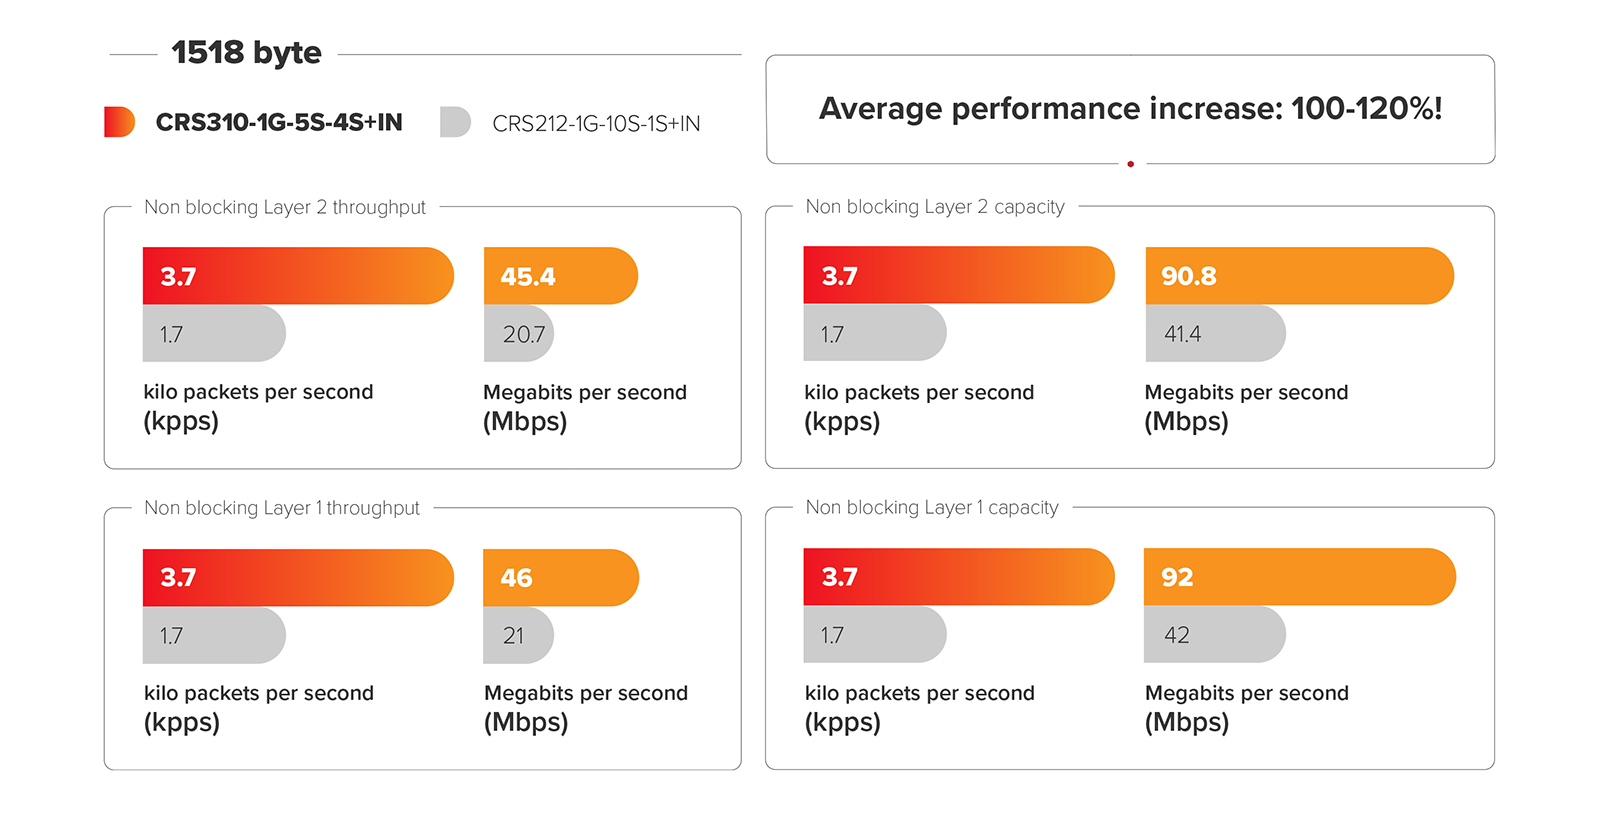Image resolution: width=1600 pixels, height=822 pixels.
Task: Click the 1518 byte heading
Action: (x=246, y=53)
